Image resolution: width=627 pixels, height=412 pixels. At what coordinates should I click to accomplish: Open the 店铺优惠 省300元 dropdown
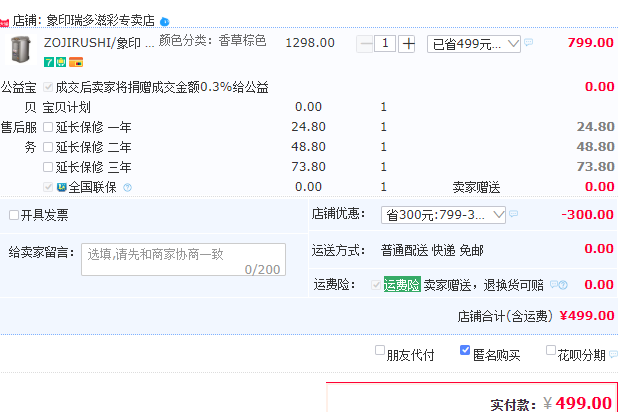(x=443, y=215)
